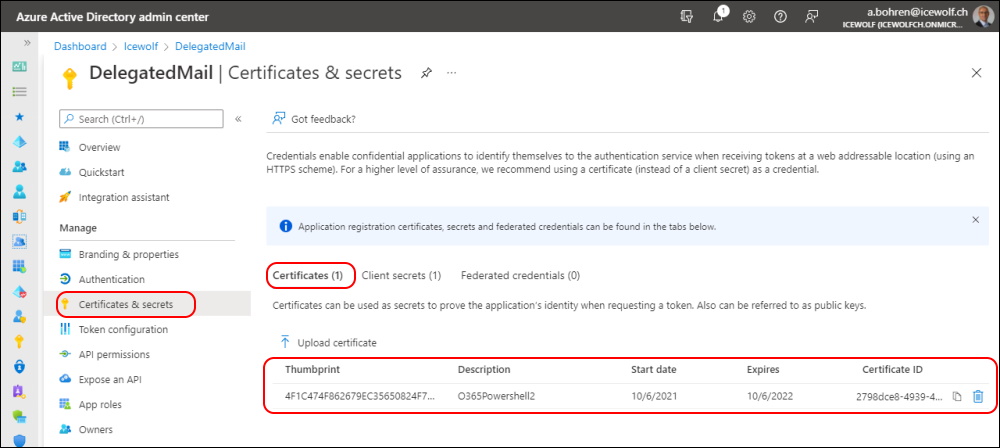Click the green chat bubble icon in left rail
1000x448 pixels.
click(20, 416)
